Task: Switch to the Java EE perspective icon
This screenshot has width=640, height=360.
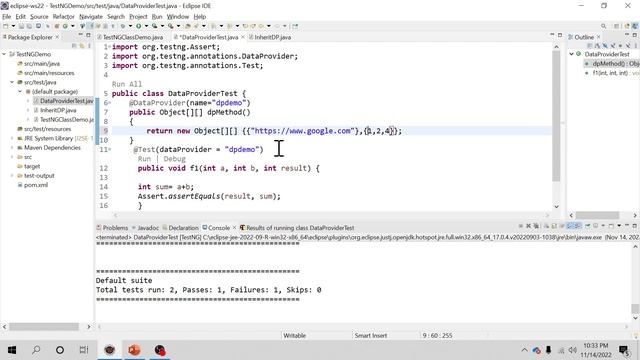Action: coord(627,26)
